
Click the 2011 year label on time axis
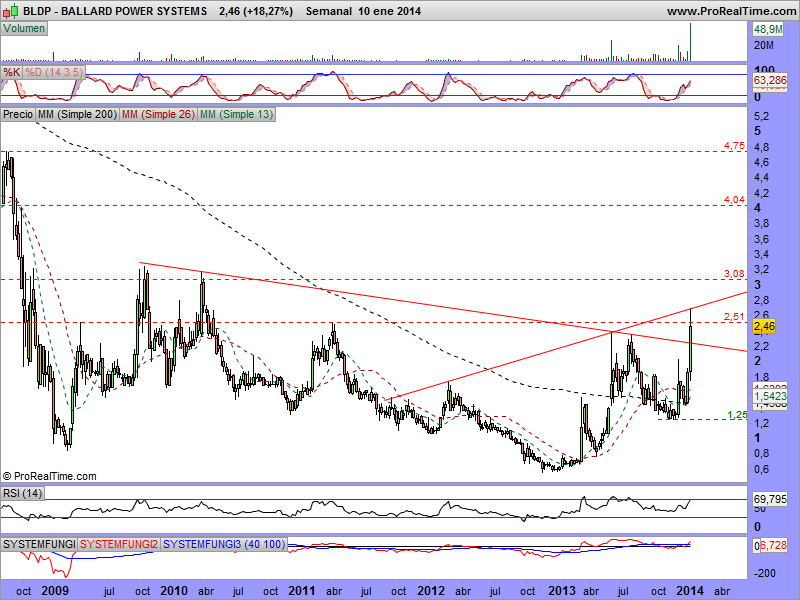coord(301,591)
